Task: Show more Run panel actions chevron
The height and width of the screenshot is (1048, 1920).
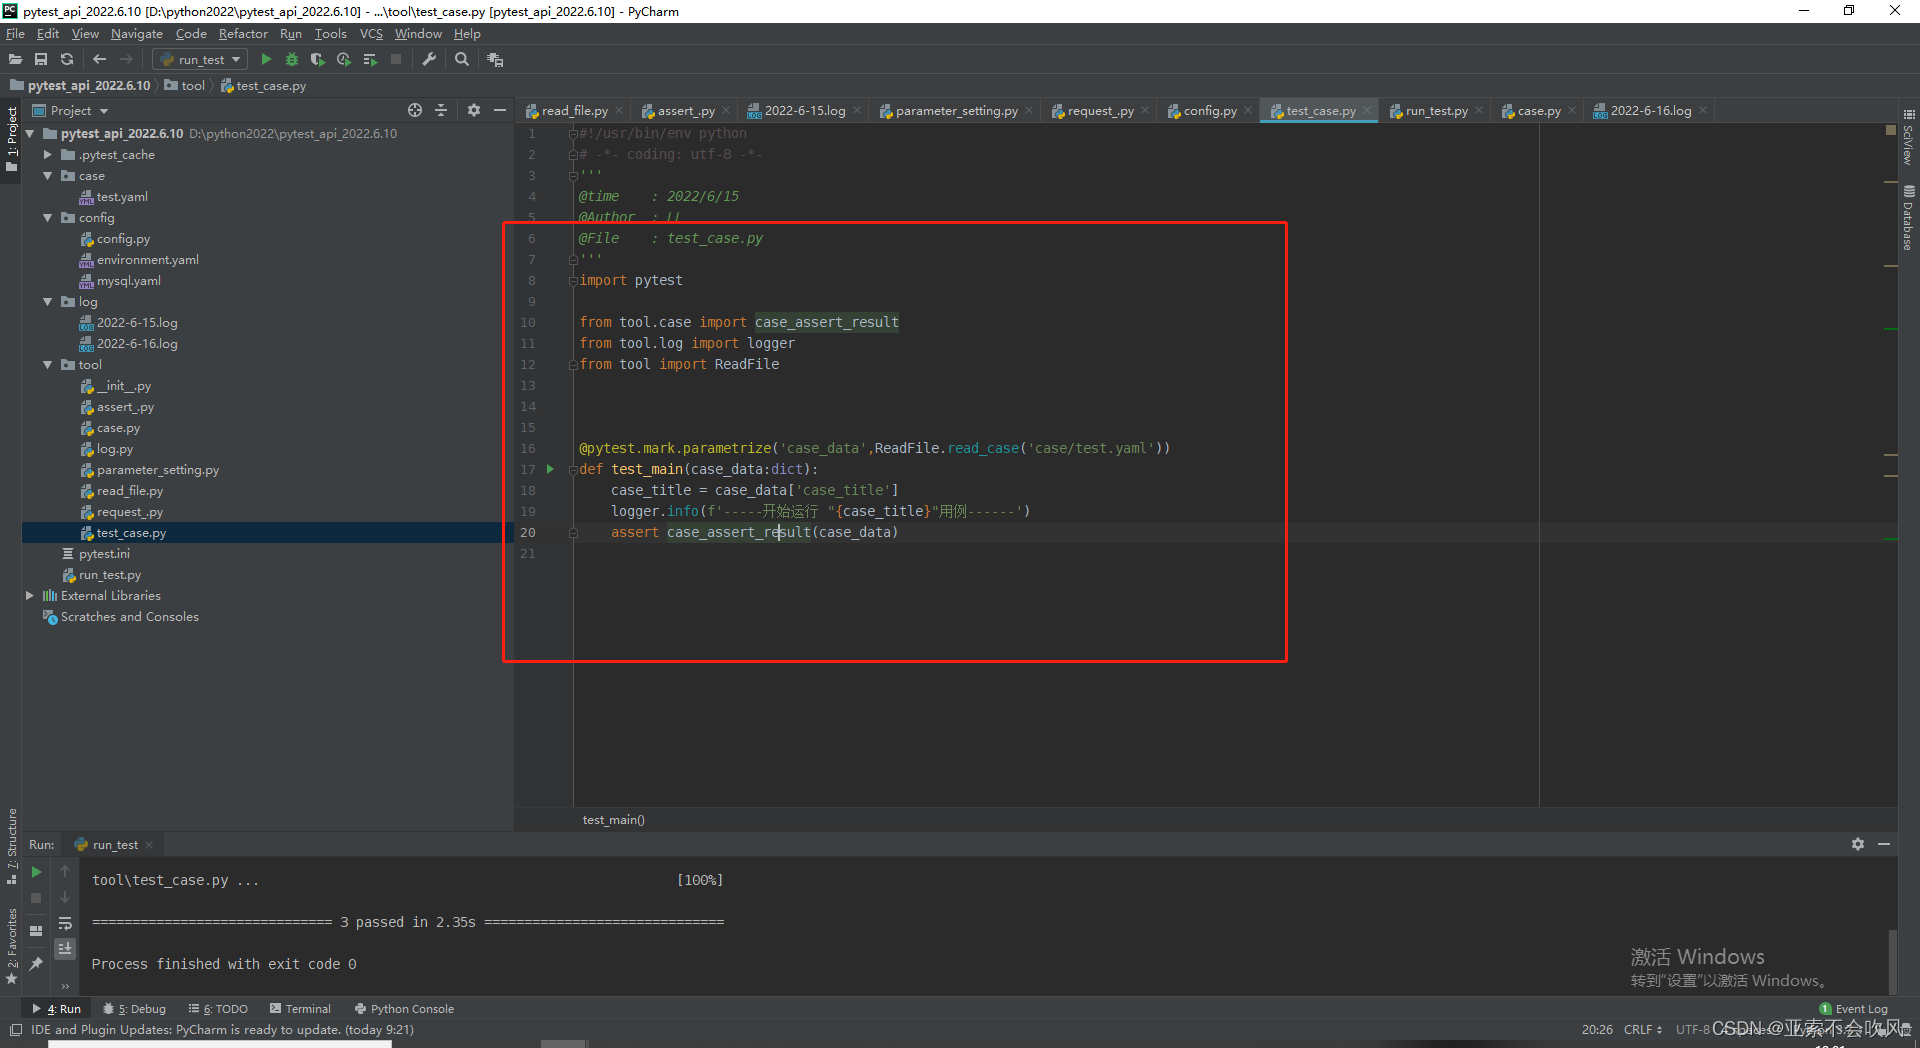Action: pos(65,986)
